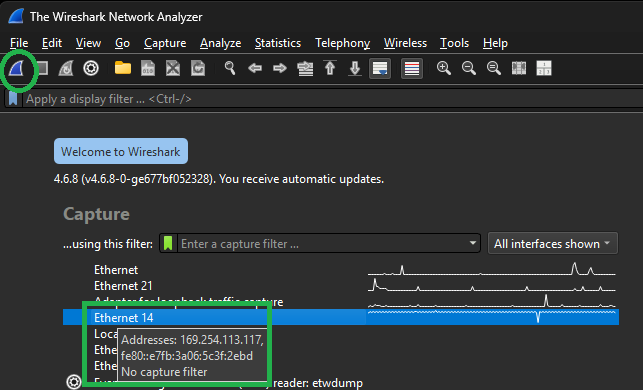Go forward in packet history arrow
Viewport: 643px width, 390px height.
280,68
